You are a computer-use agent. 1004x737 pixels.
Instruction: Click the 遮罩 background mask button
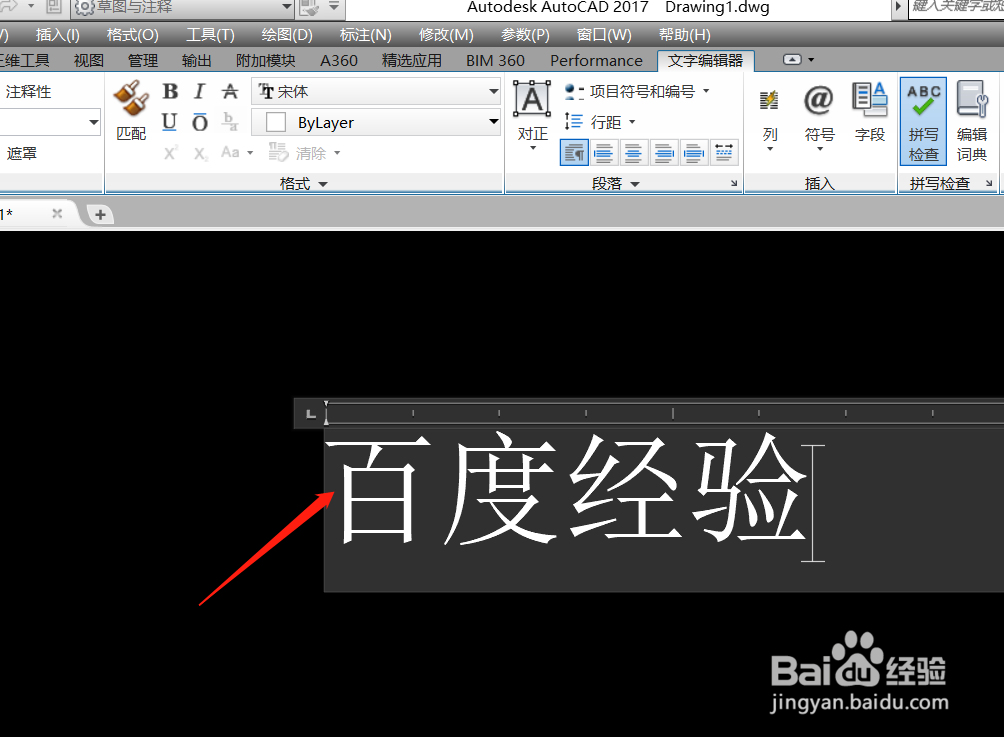[x=21, y=154]
